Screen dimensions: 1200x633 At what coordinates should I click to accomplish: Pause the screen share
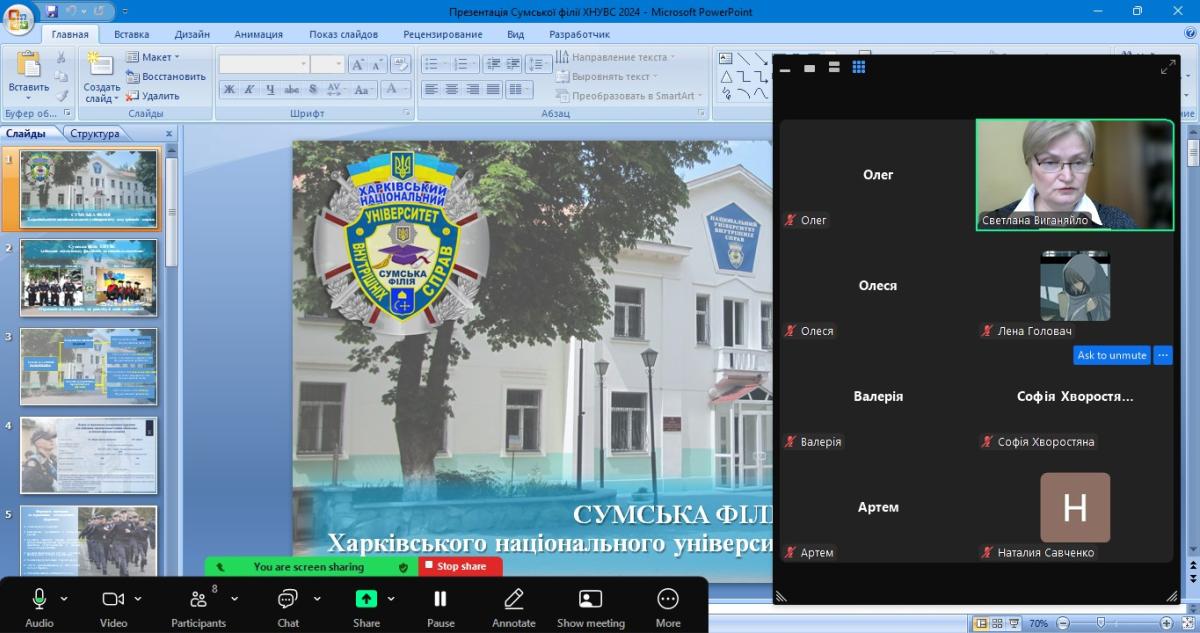[x=440, y=605]
